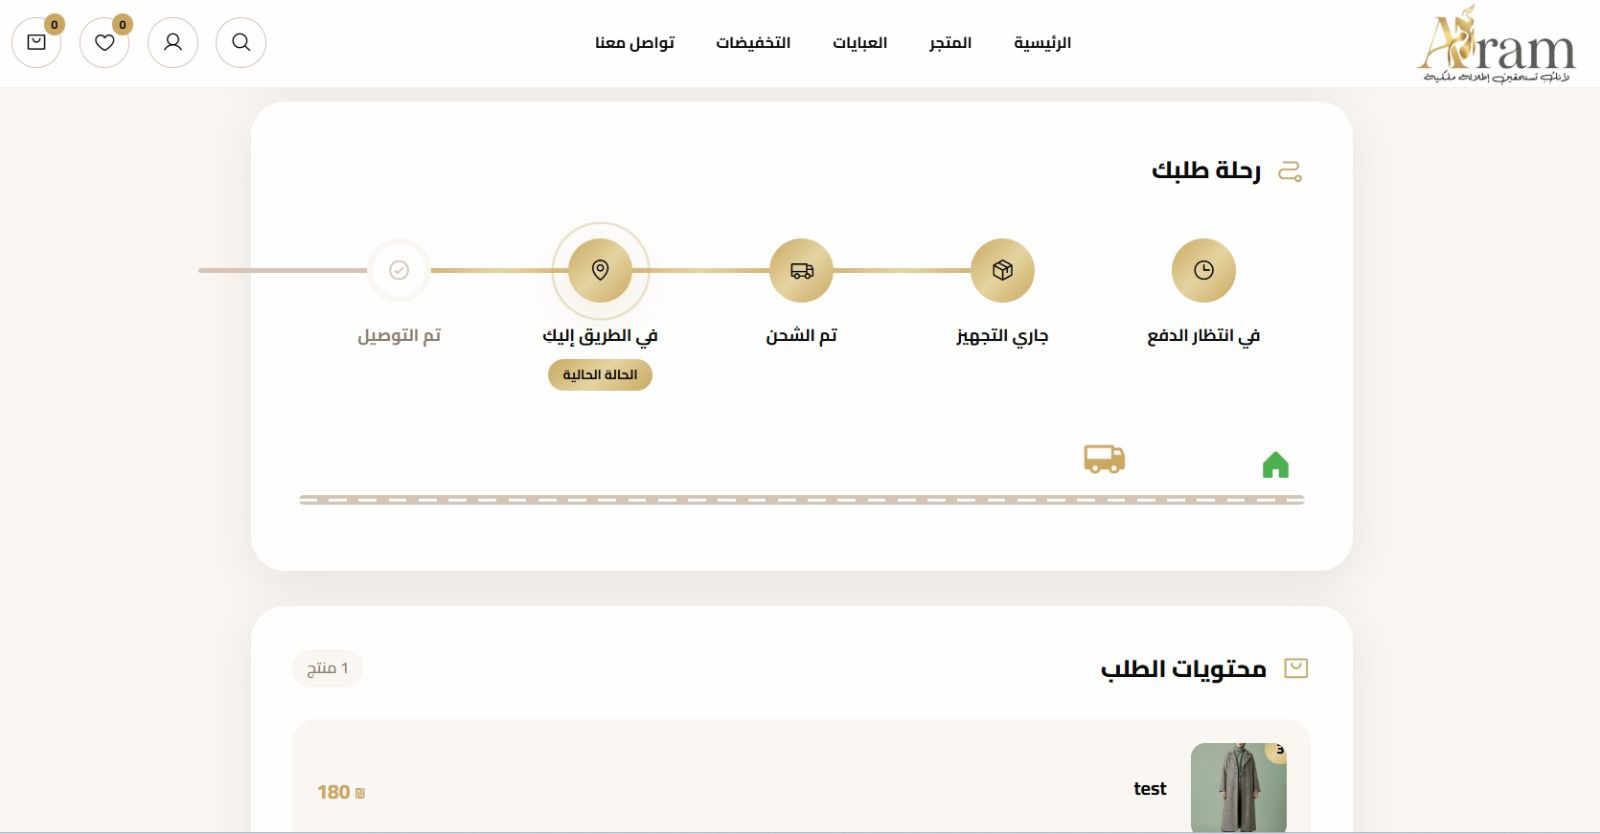The height and width of the screenshot is (834, 1600).
Task: Open the test product thumbnail image
Action: [x=1239, y=787]
